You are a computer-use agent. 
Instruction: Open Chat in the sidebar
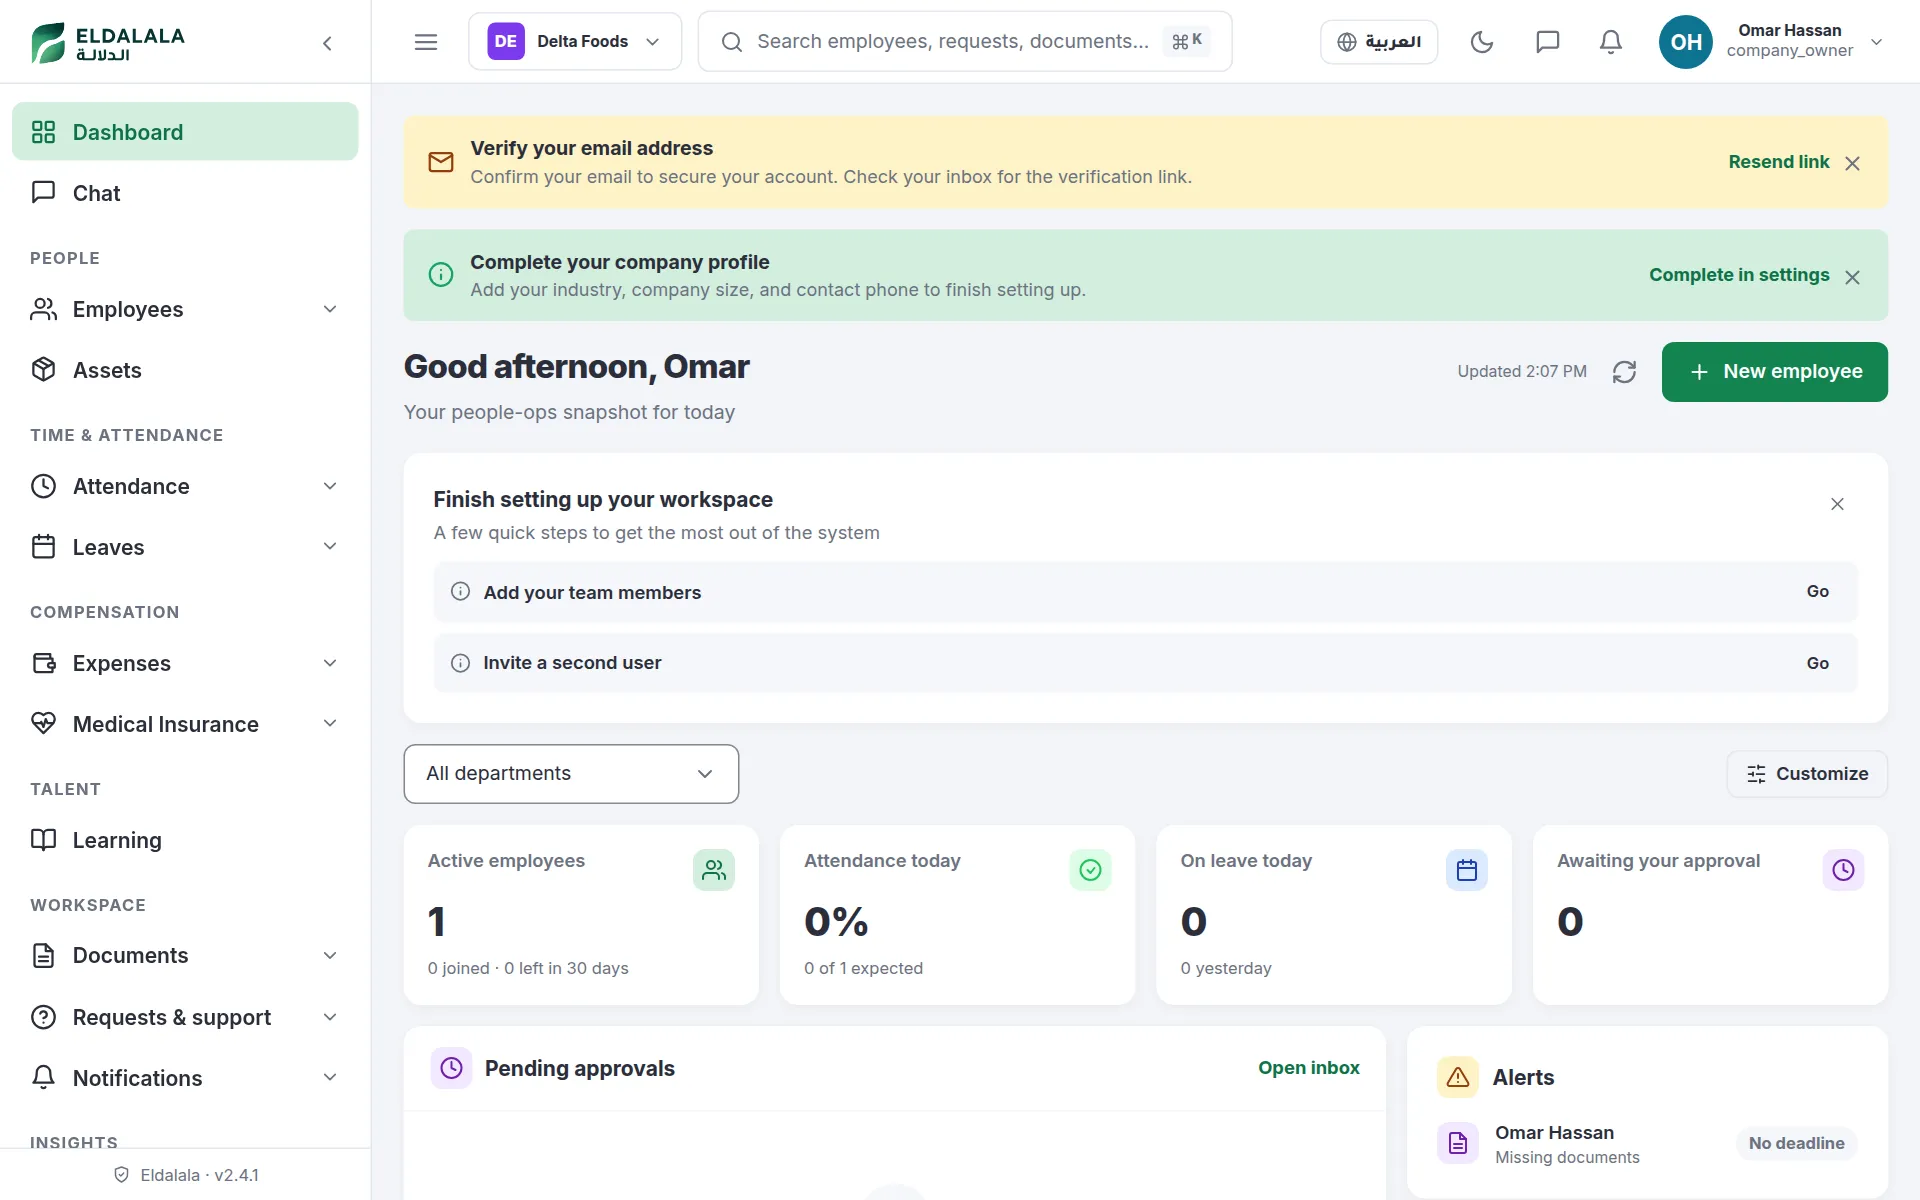[x=185, y=193]
